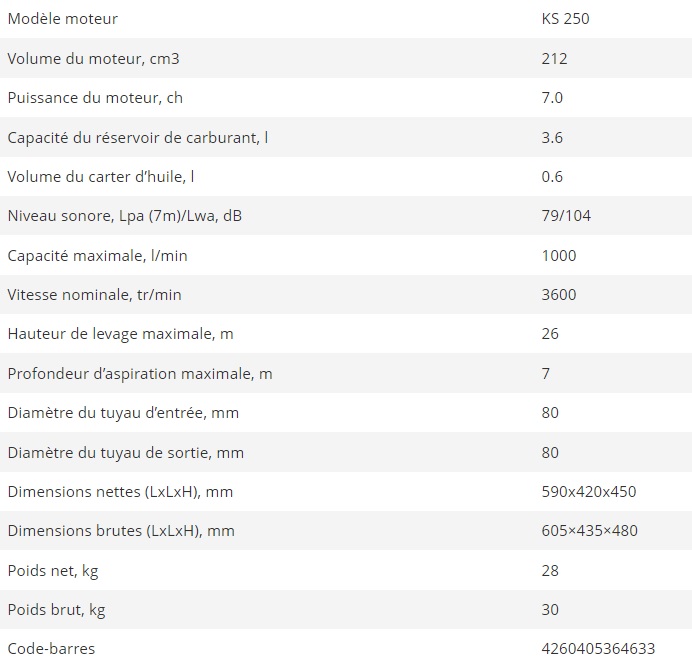Click the outlet pipe diameter value 80
The image size is (692, 668).
point(550,452)
